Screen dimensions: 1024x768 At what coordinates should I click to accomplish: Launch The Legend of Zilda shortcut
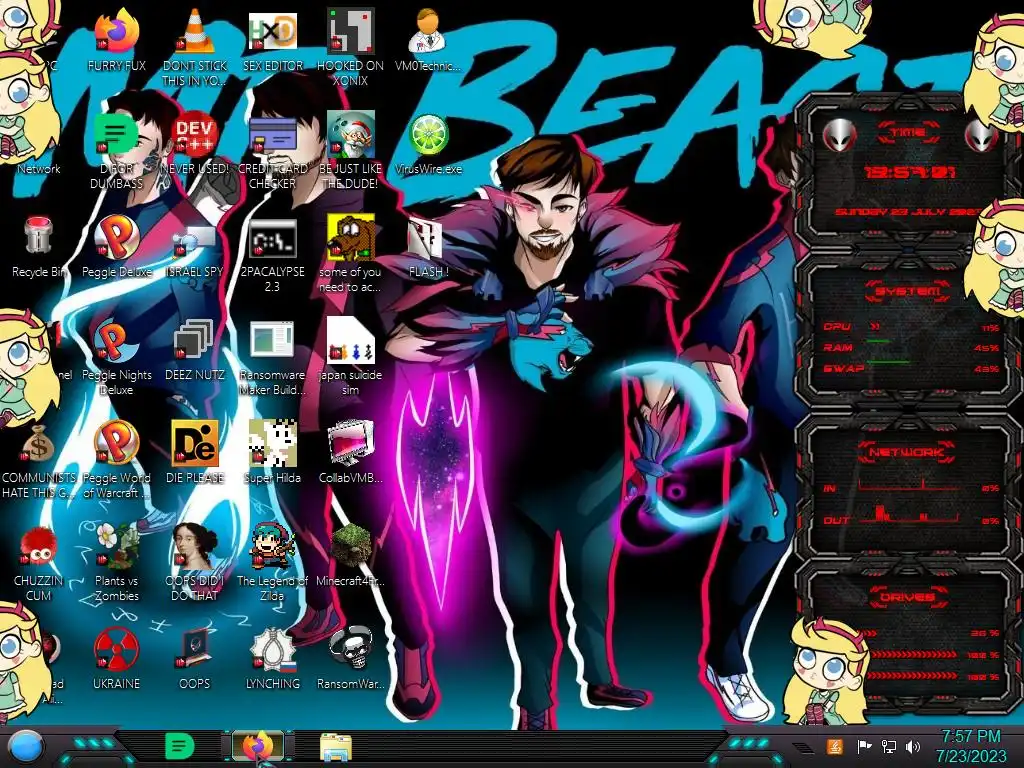pos(272,546)
